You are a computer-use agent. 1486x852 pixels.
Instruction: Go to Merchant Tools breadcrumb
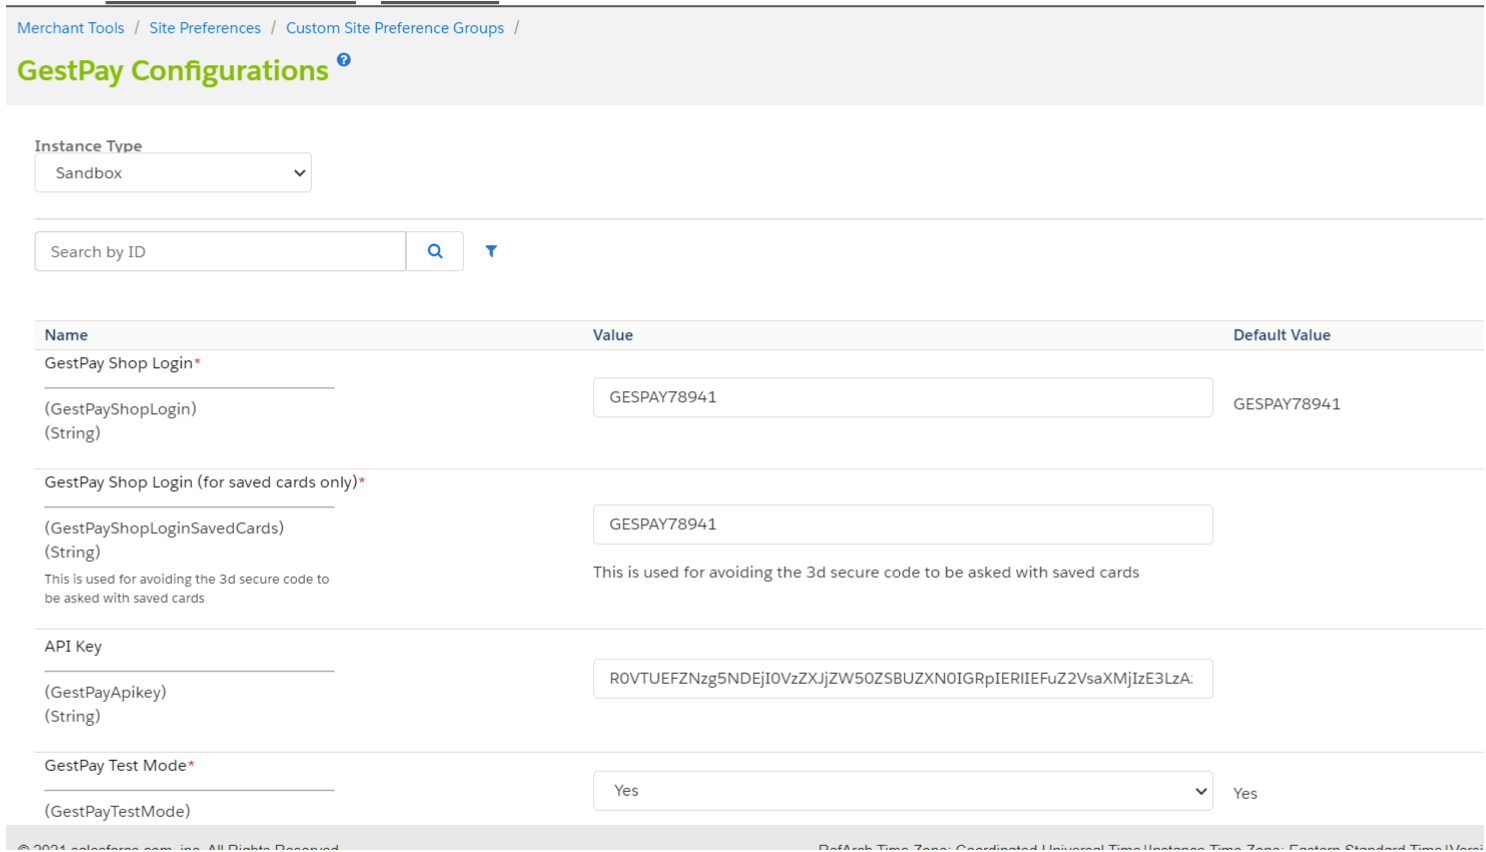(x=71, y=28)
